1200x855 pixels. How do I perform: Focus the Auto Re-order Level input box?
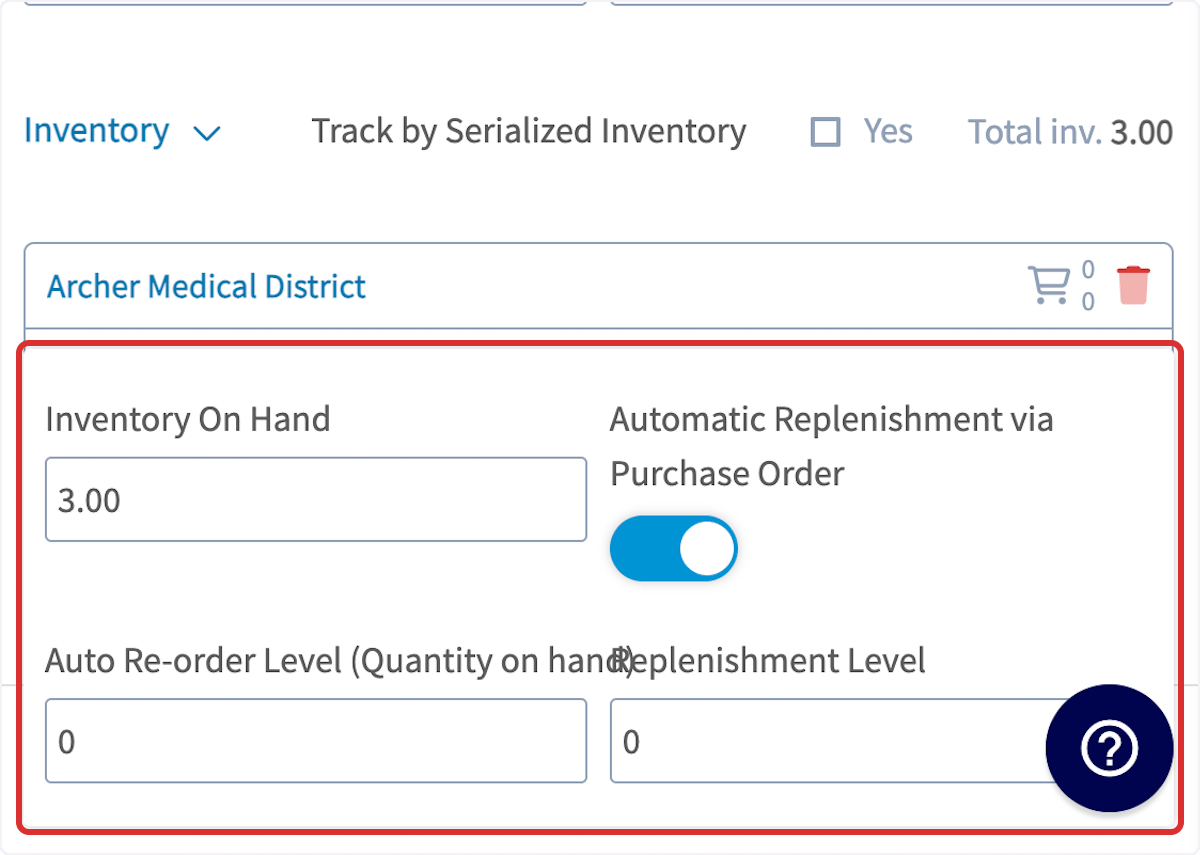pyautogui.click(x=316, y=741)
